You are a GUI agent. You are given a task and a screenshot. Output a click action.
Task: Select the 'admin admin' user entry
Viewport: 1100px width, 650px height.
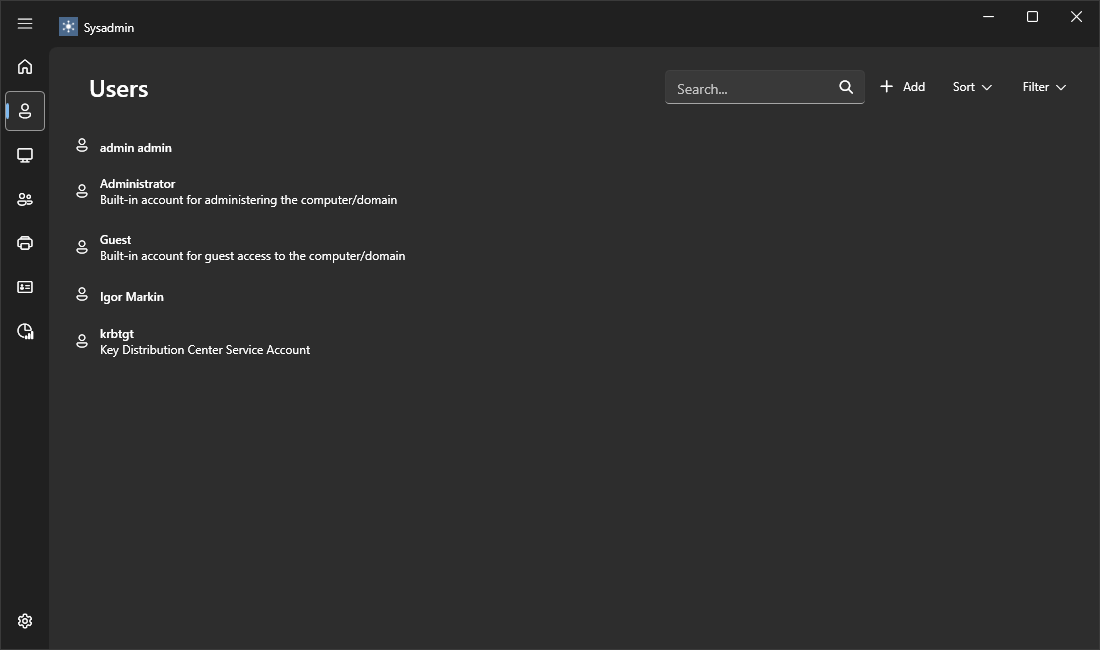[x=136, y=148]
